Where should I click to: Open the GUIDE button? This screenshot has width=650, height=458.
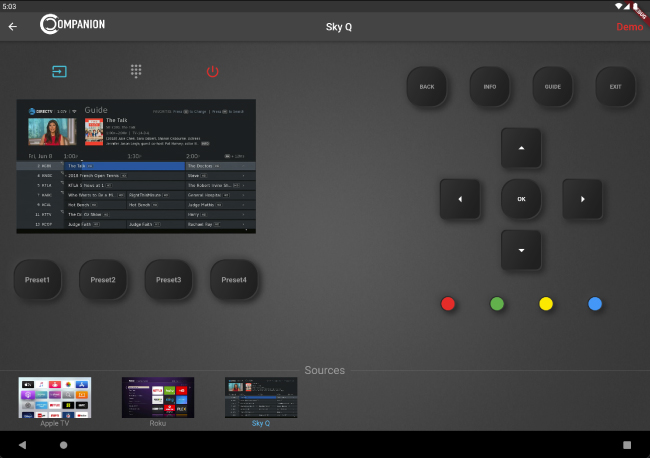(553, 87)
